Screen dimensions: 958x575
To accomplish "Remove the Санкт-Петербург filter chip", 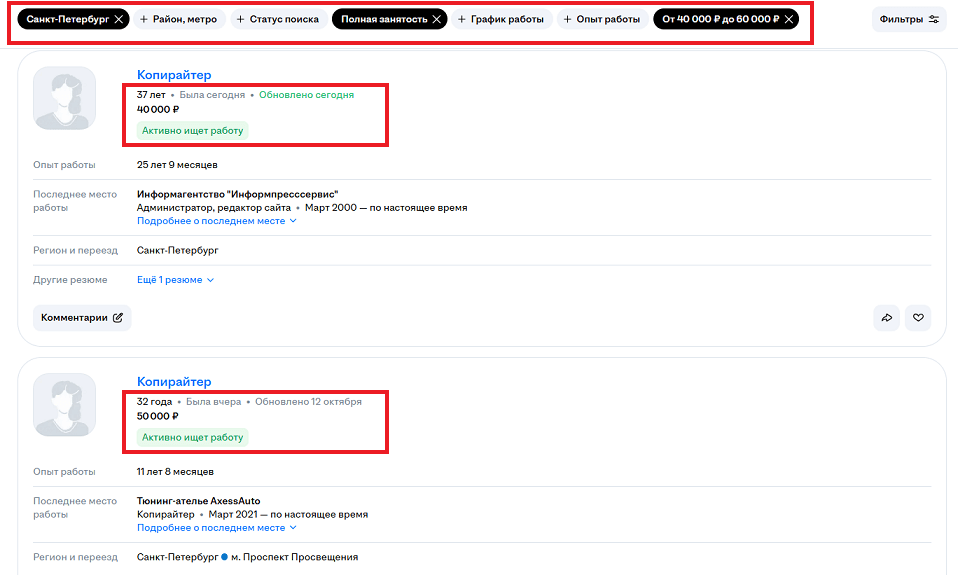I will click(x=119, y=19).
